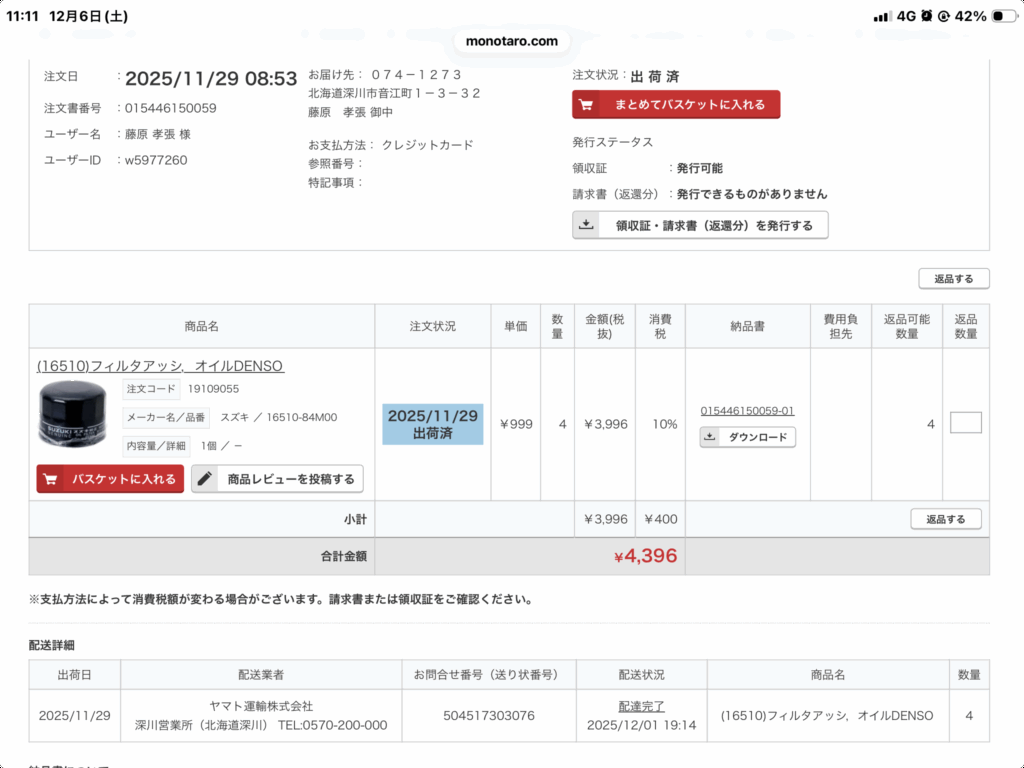Open the oil filter product thumbnail
Viewport: 1024px width, 768px height.
(76, 414)
